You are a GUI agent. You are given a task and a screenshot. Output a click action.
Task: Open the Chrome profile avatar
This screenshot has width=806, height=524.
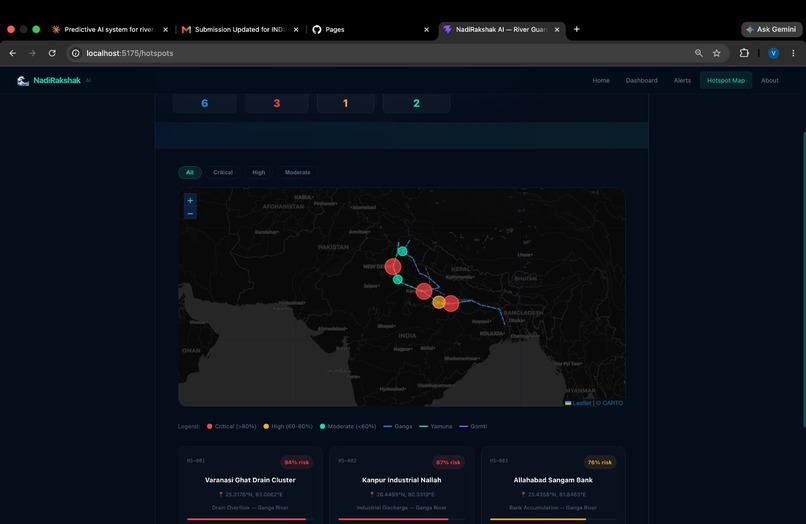click(773, 53)
